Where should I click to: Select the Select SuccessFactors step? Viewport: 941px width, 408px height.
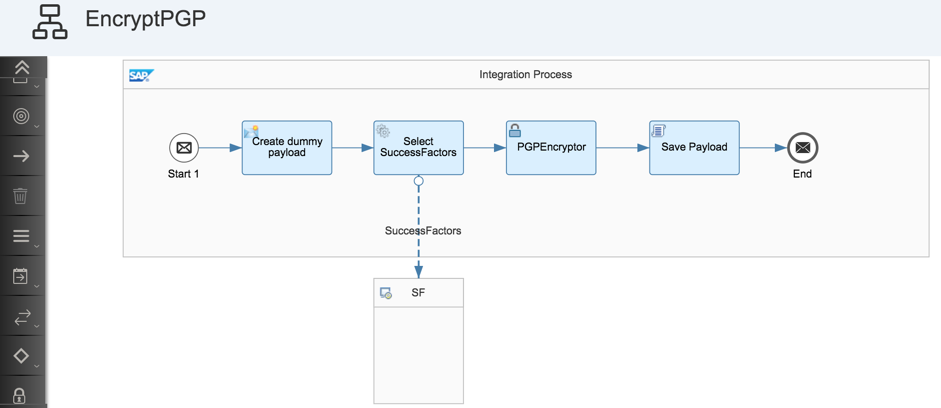[x=418, y=148]
